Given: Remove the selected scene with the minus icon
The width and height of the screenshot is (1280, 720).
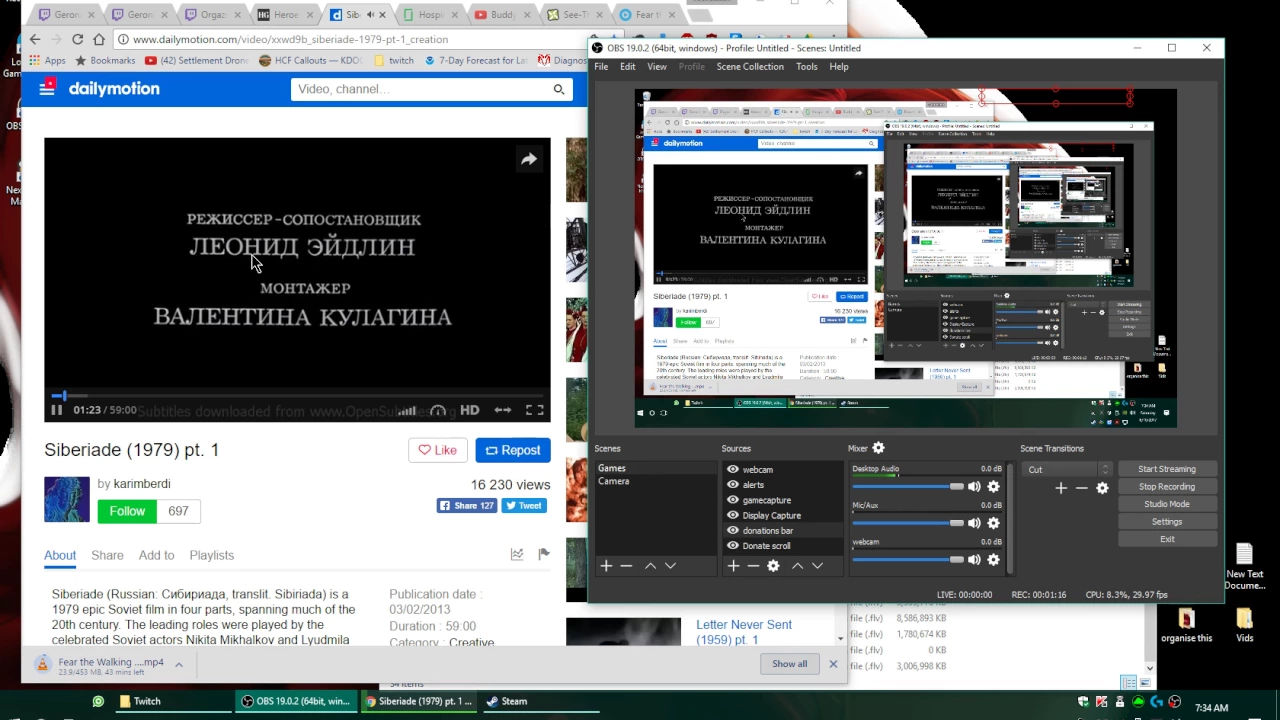Looking at the screenshot, I should pyautogui.click(x=626, y=566).
